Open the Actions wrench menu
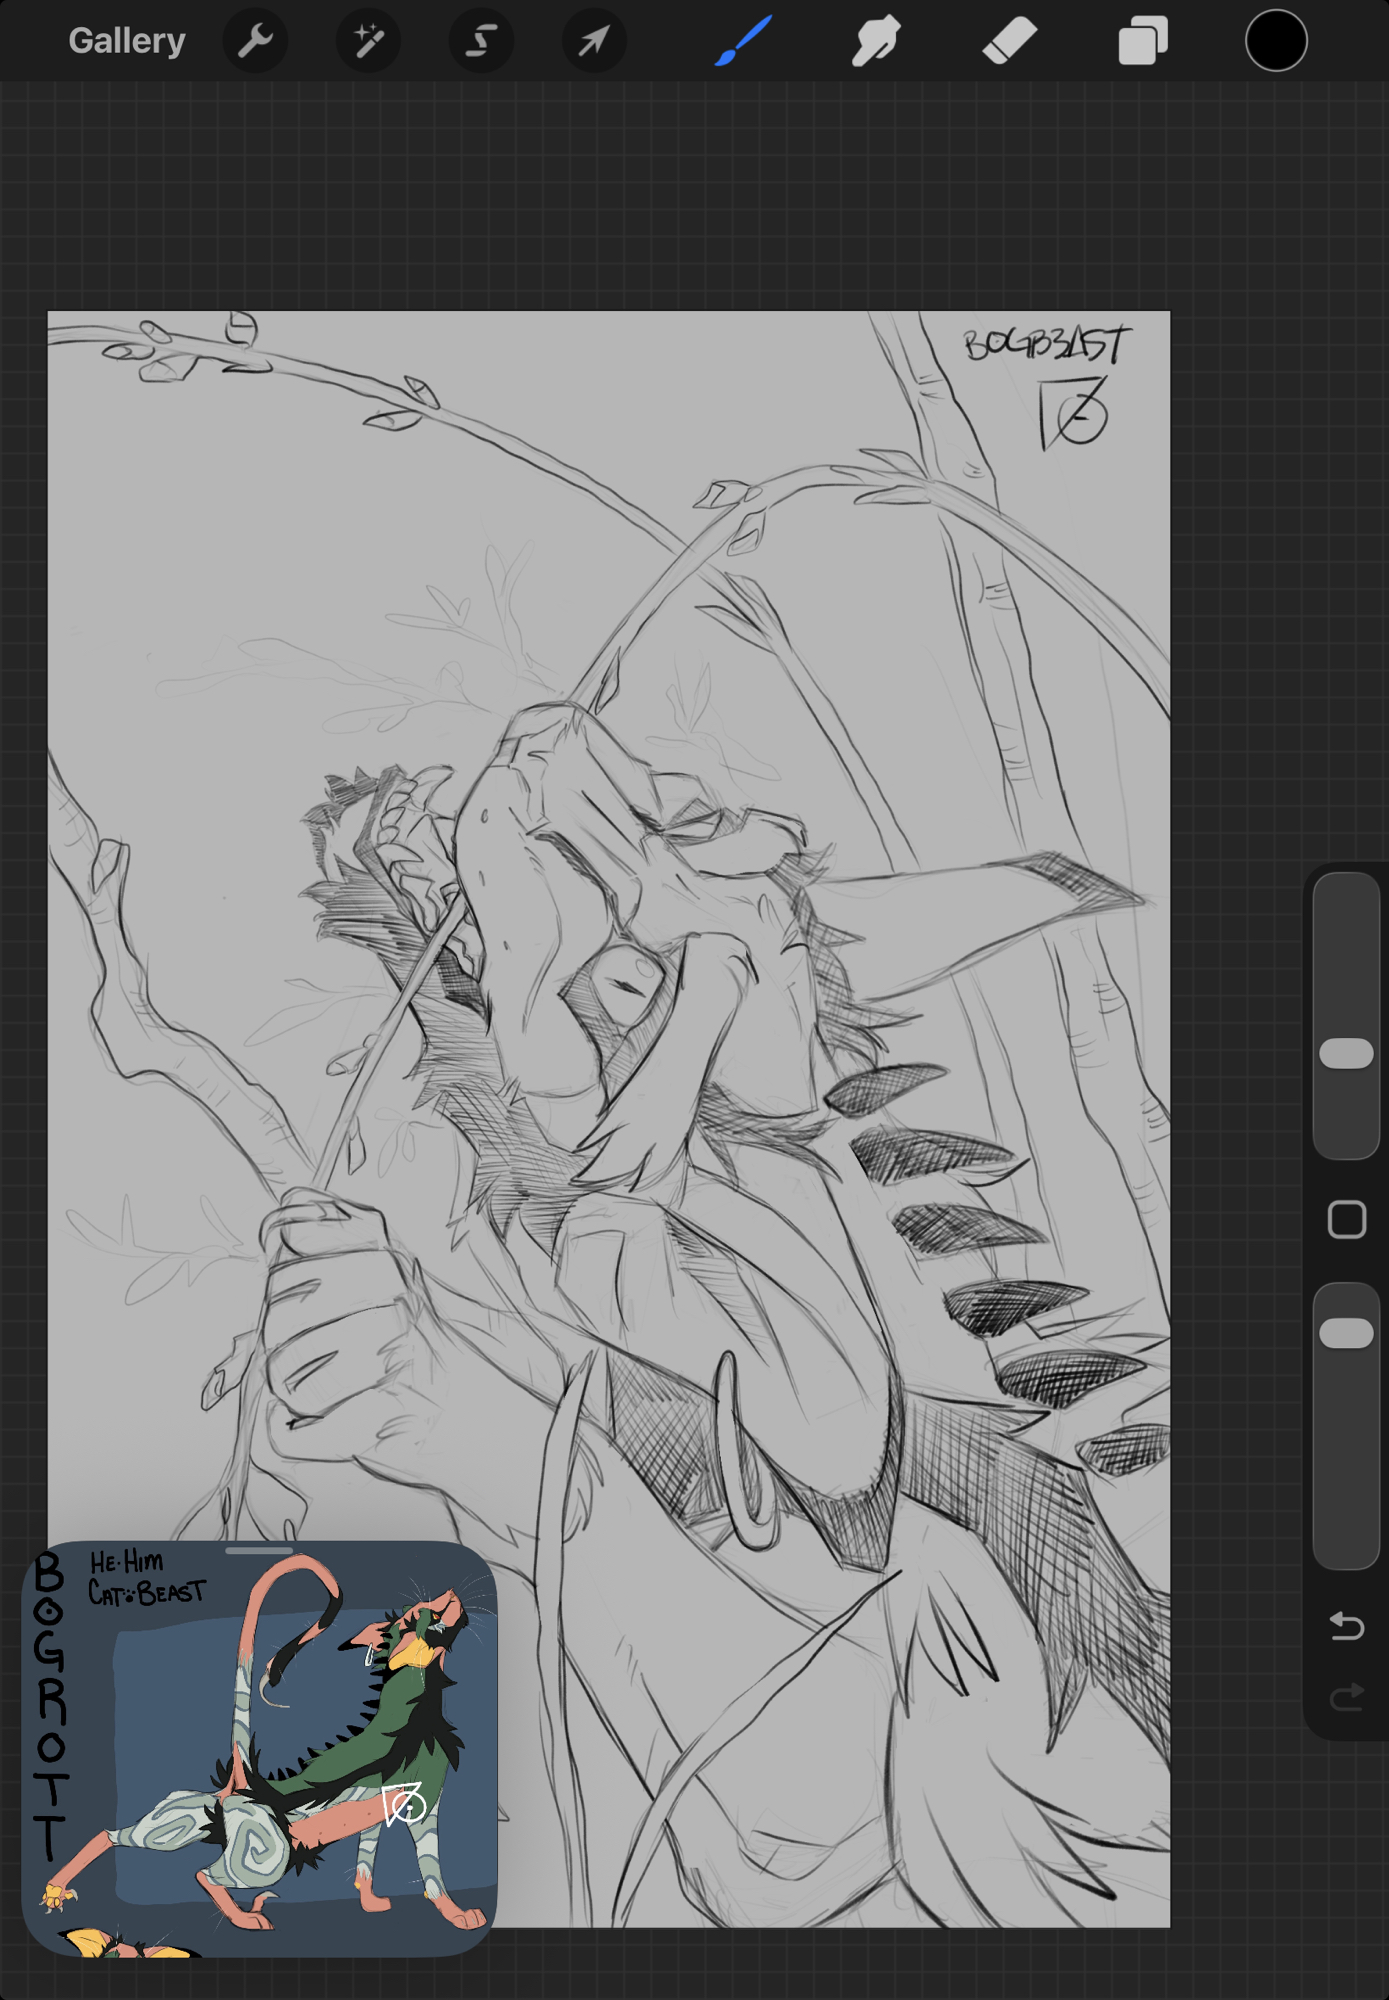Image resolution: width=1389 pixels, height=2000 pixels. [x=255, y=41]
